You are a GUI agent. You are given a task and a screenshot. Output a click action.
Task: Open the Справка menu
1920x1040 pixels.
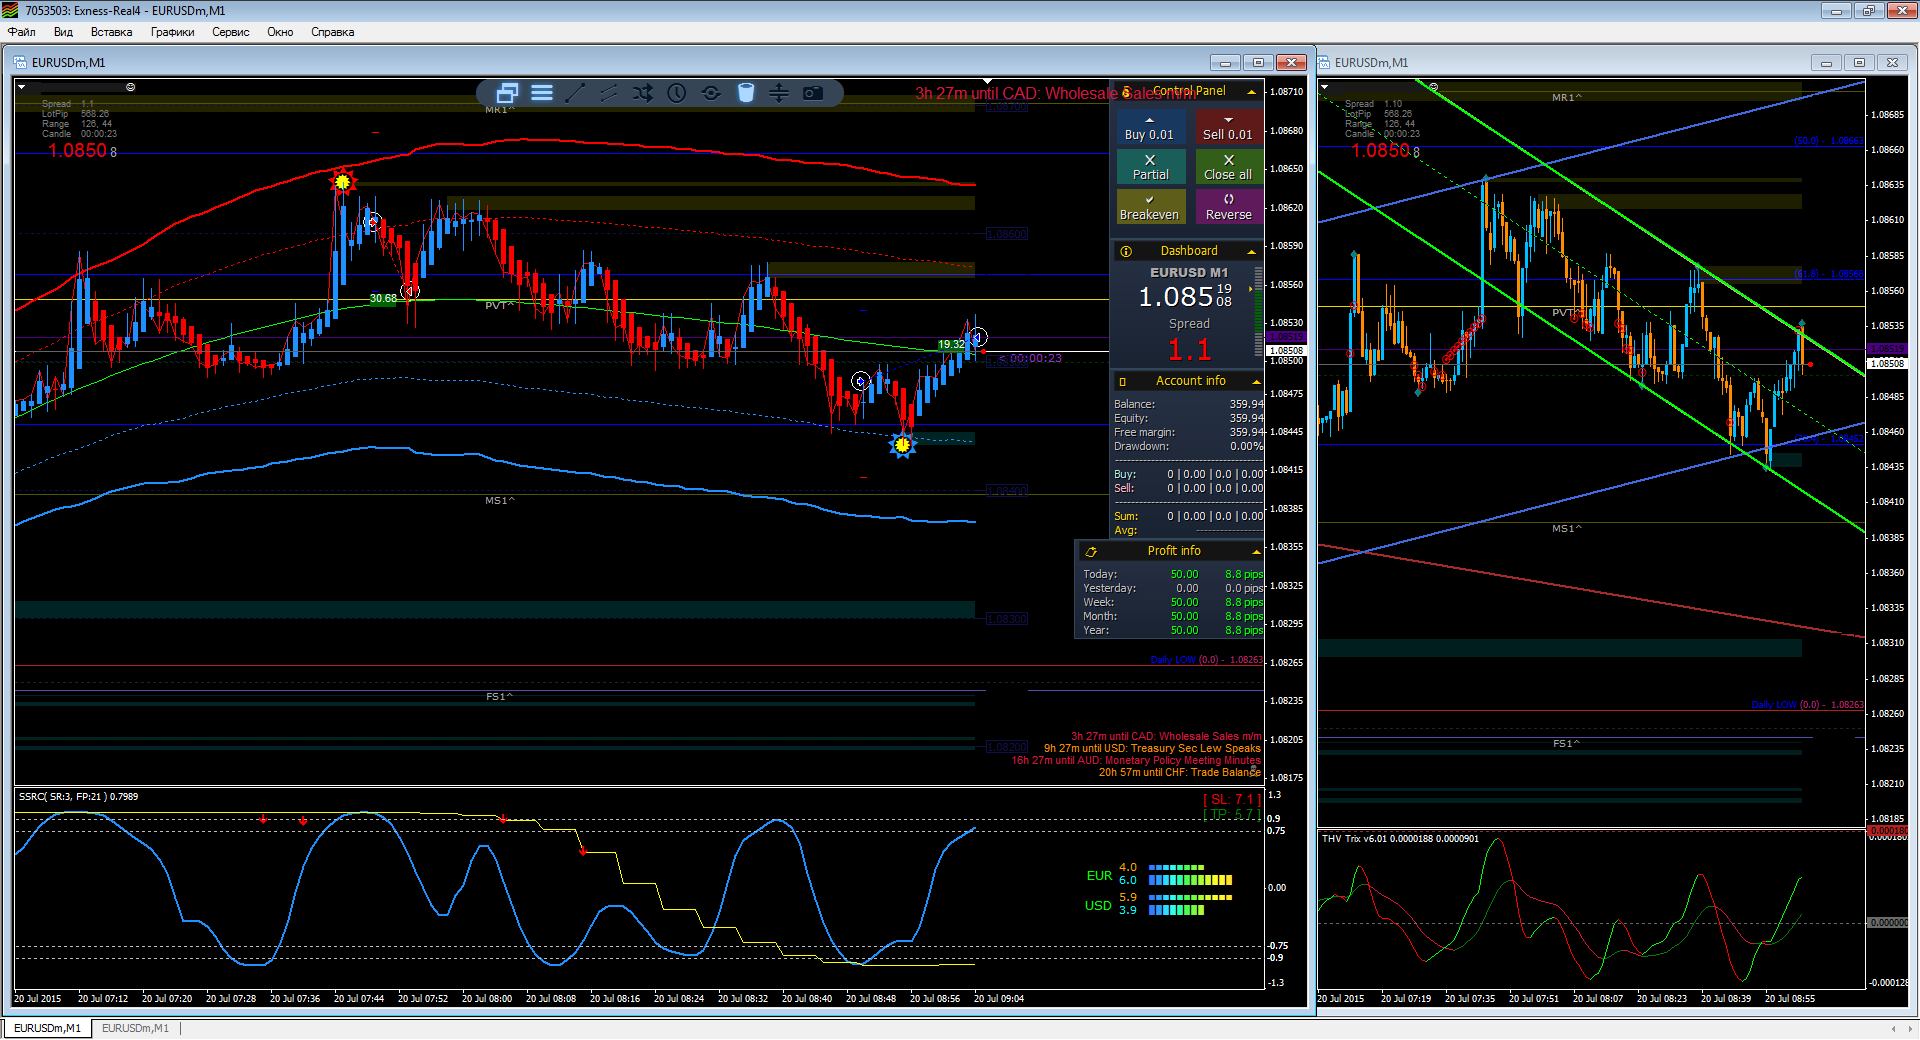[x=332, y=32]
